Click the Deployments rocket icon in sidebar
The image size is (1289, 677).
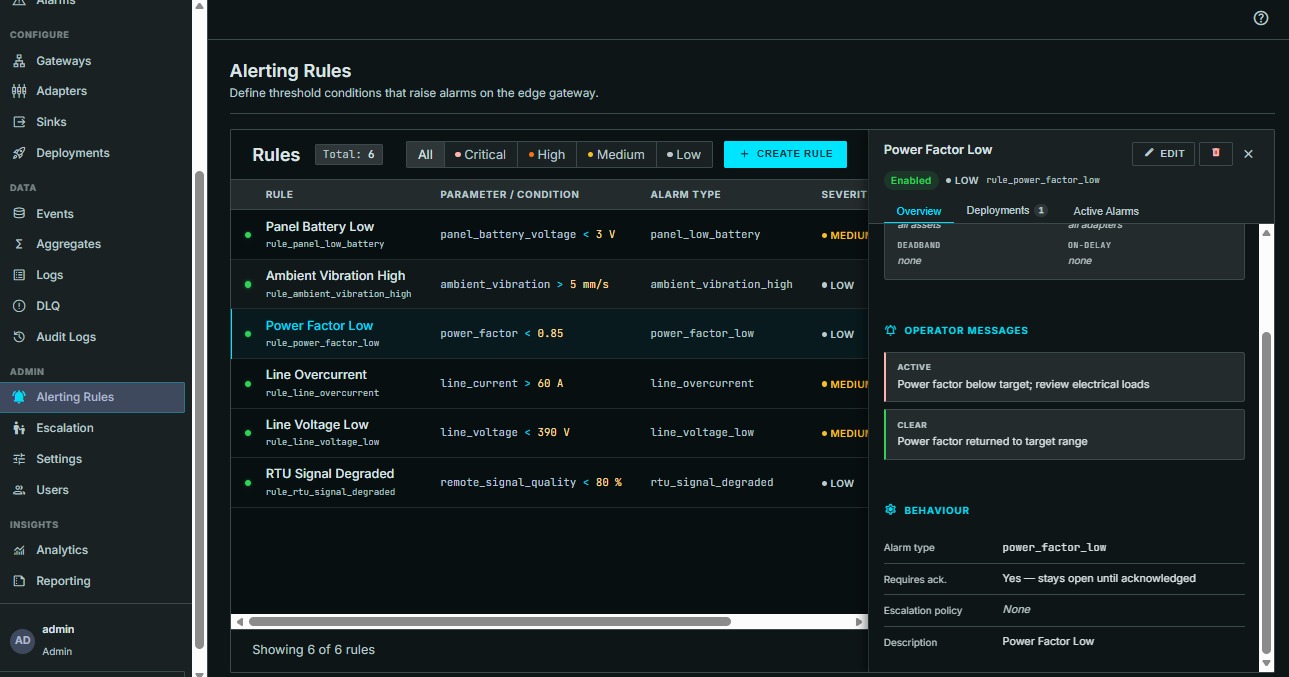coord(19,153)
